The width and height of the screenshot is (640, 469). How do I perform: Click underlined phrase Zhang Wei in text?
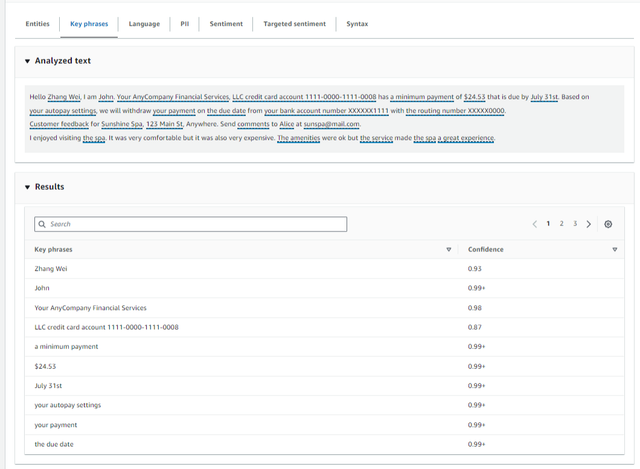(x=63, y=97)
